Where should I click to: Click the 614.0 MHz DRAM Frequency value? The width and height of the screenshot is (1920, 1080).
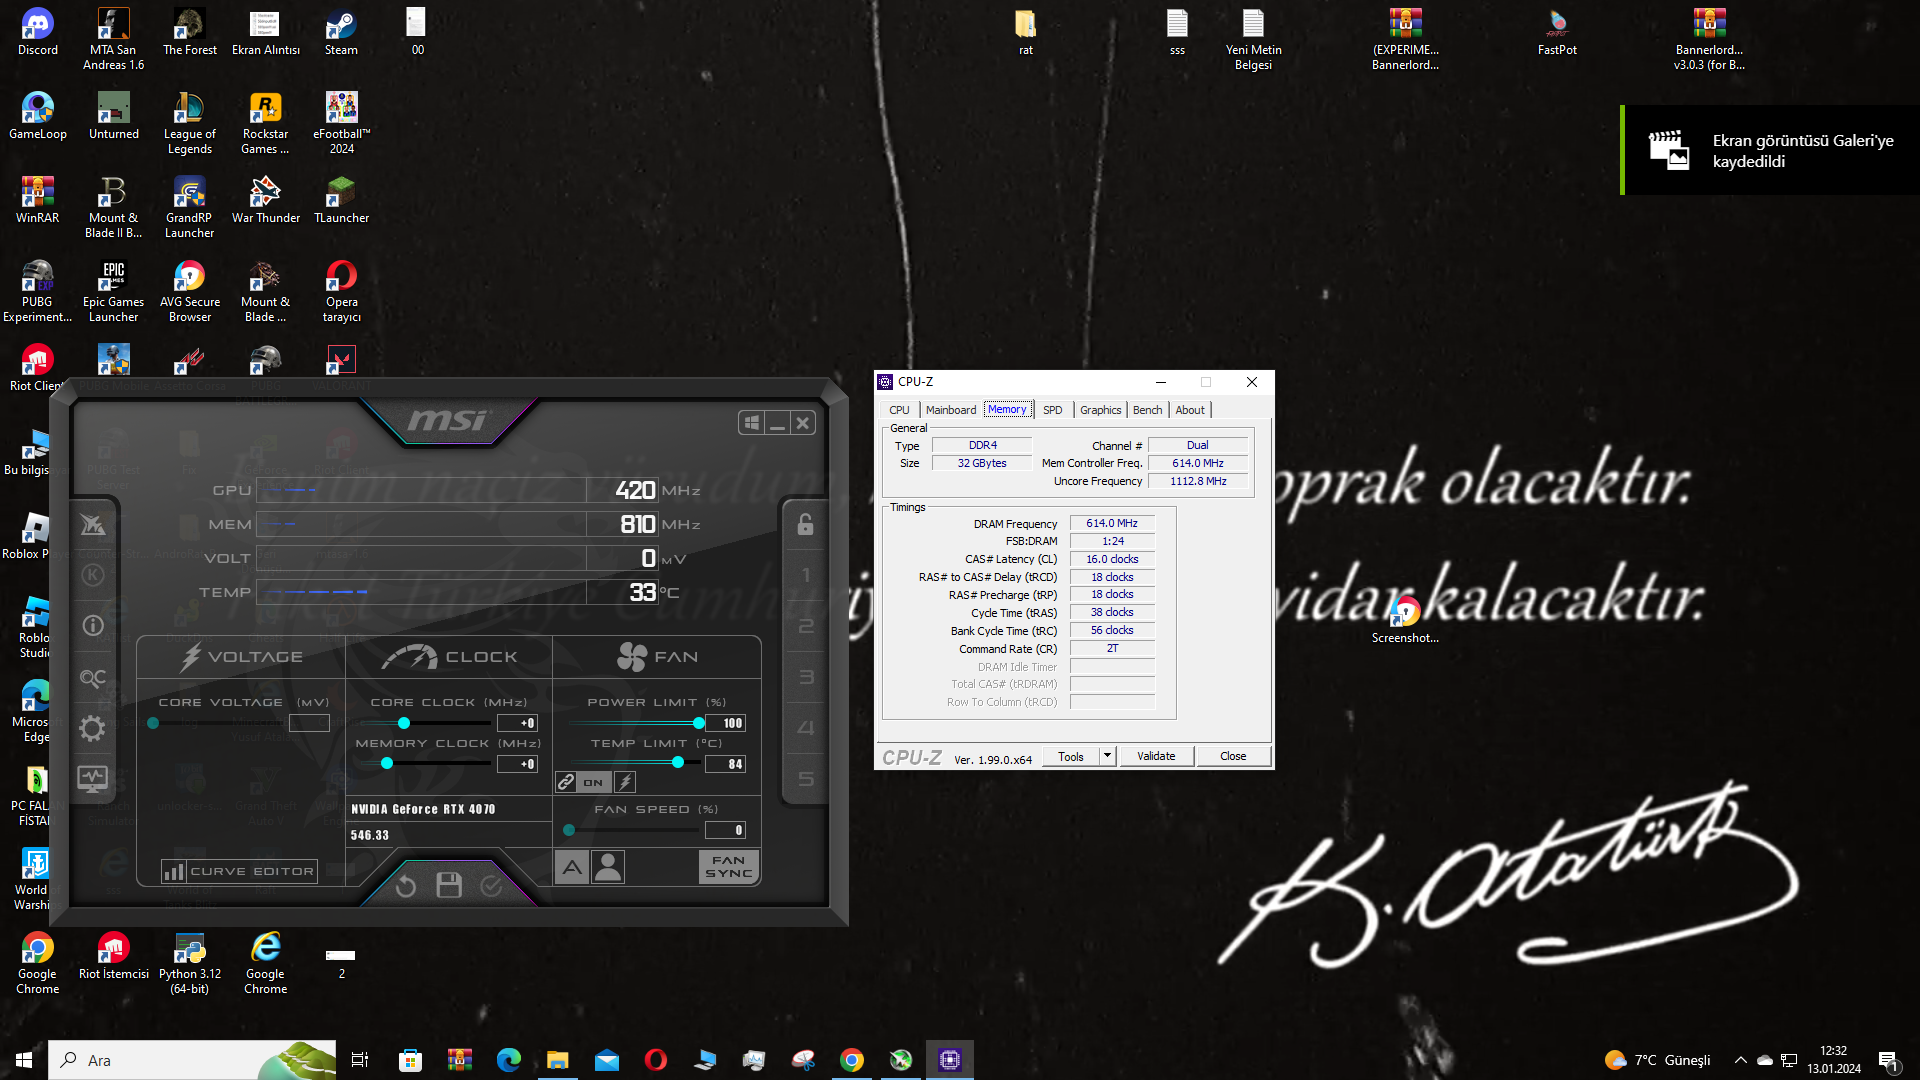[x=1112, y=523]
